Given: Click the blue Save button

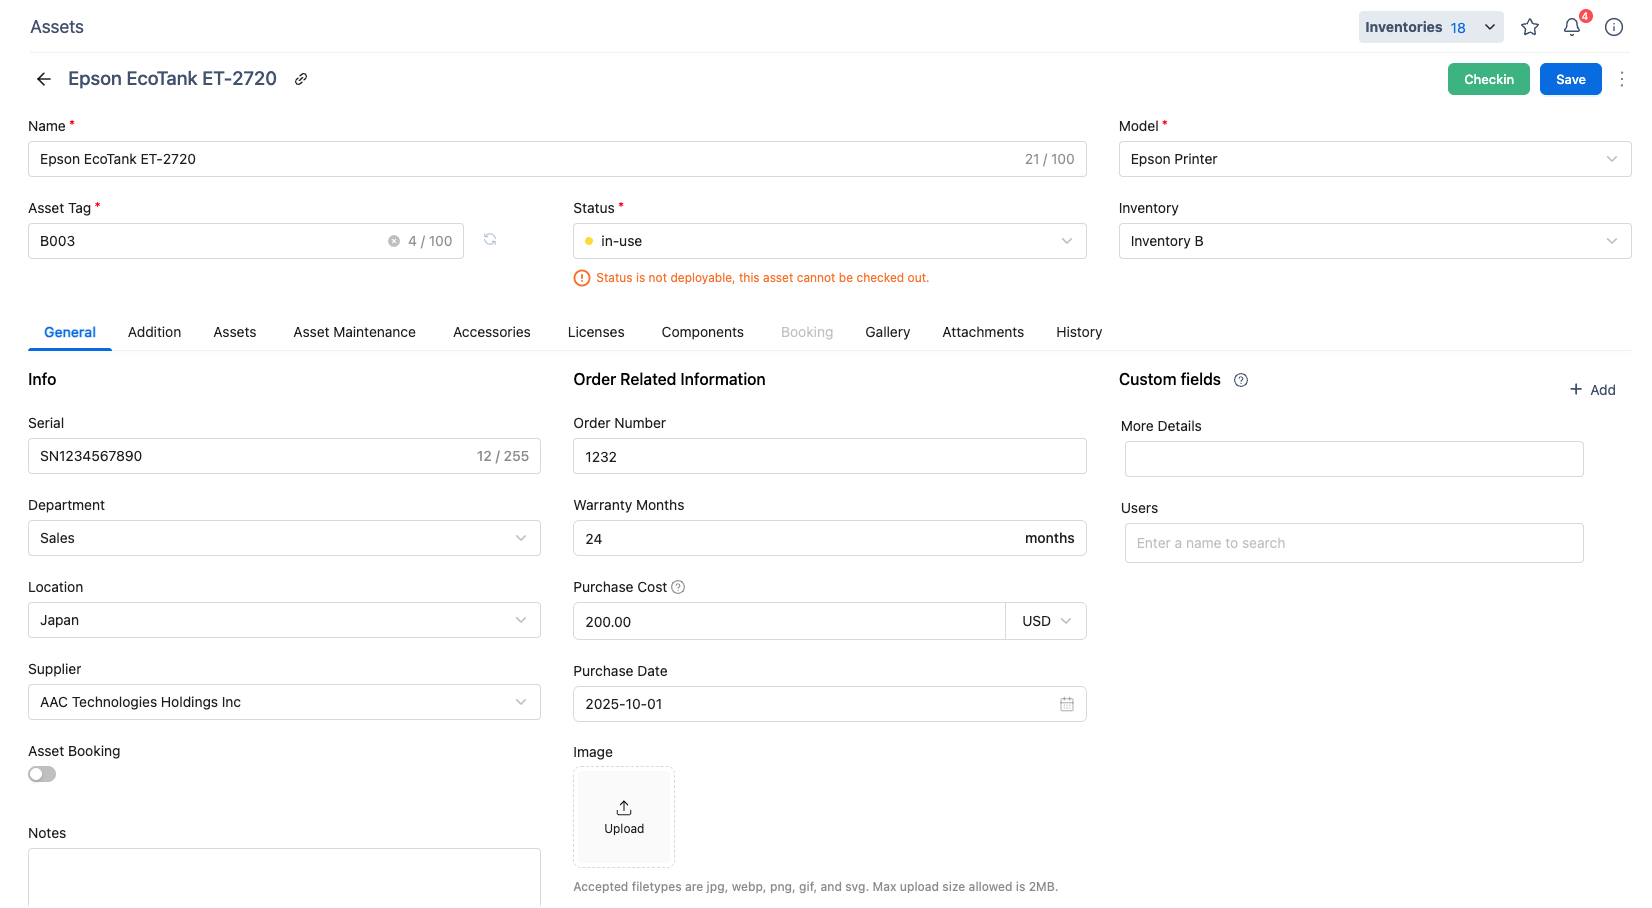Looking at the screenshot, I should tap(1570, 79).
